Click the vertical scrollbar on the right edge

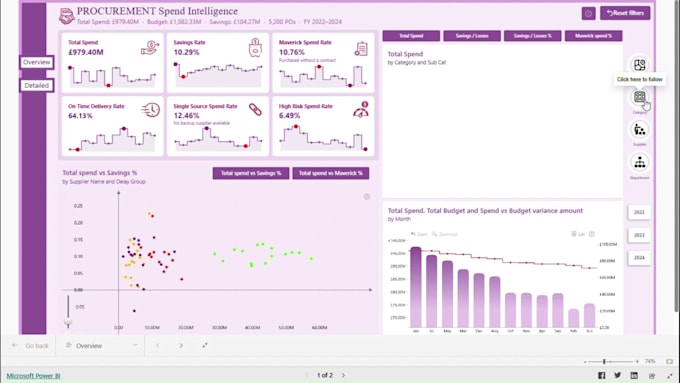point(677,156)
